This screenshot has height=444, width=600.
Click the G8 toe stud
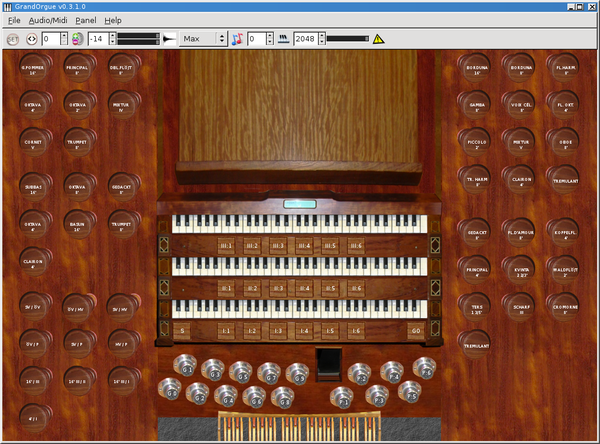282,398
